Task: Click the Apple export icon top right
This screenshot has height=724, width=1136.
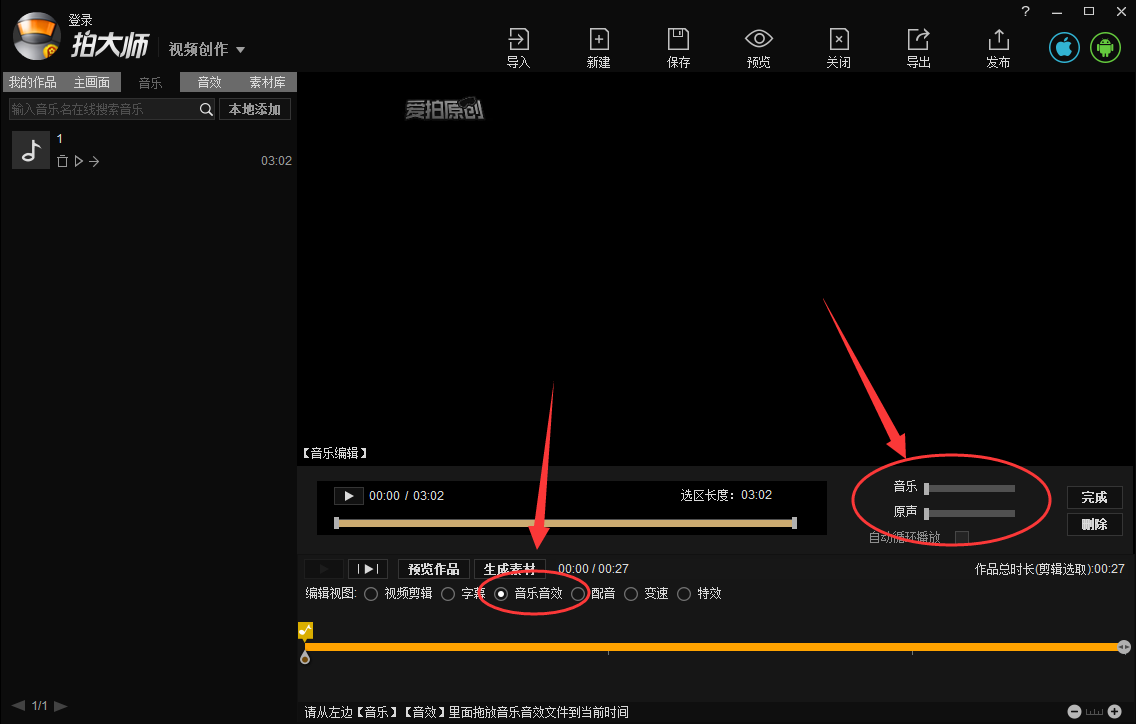Action: [1063, 46]
